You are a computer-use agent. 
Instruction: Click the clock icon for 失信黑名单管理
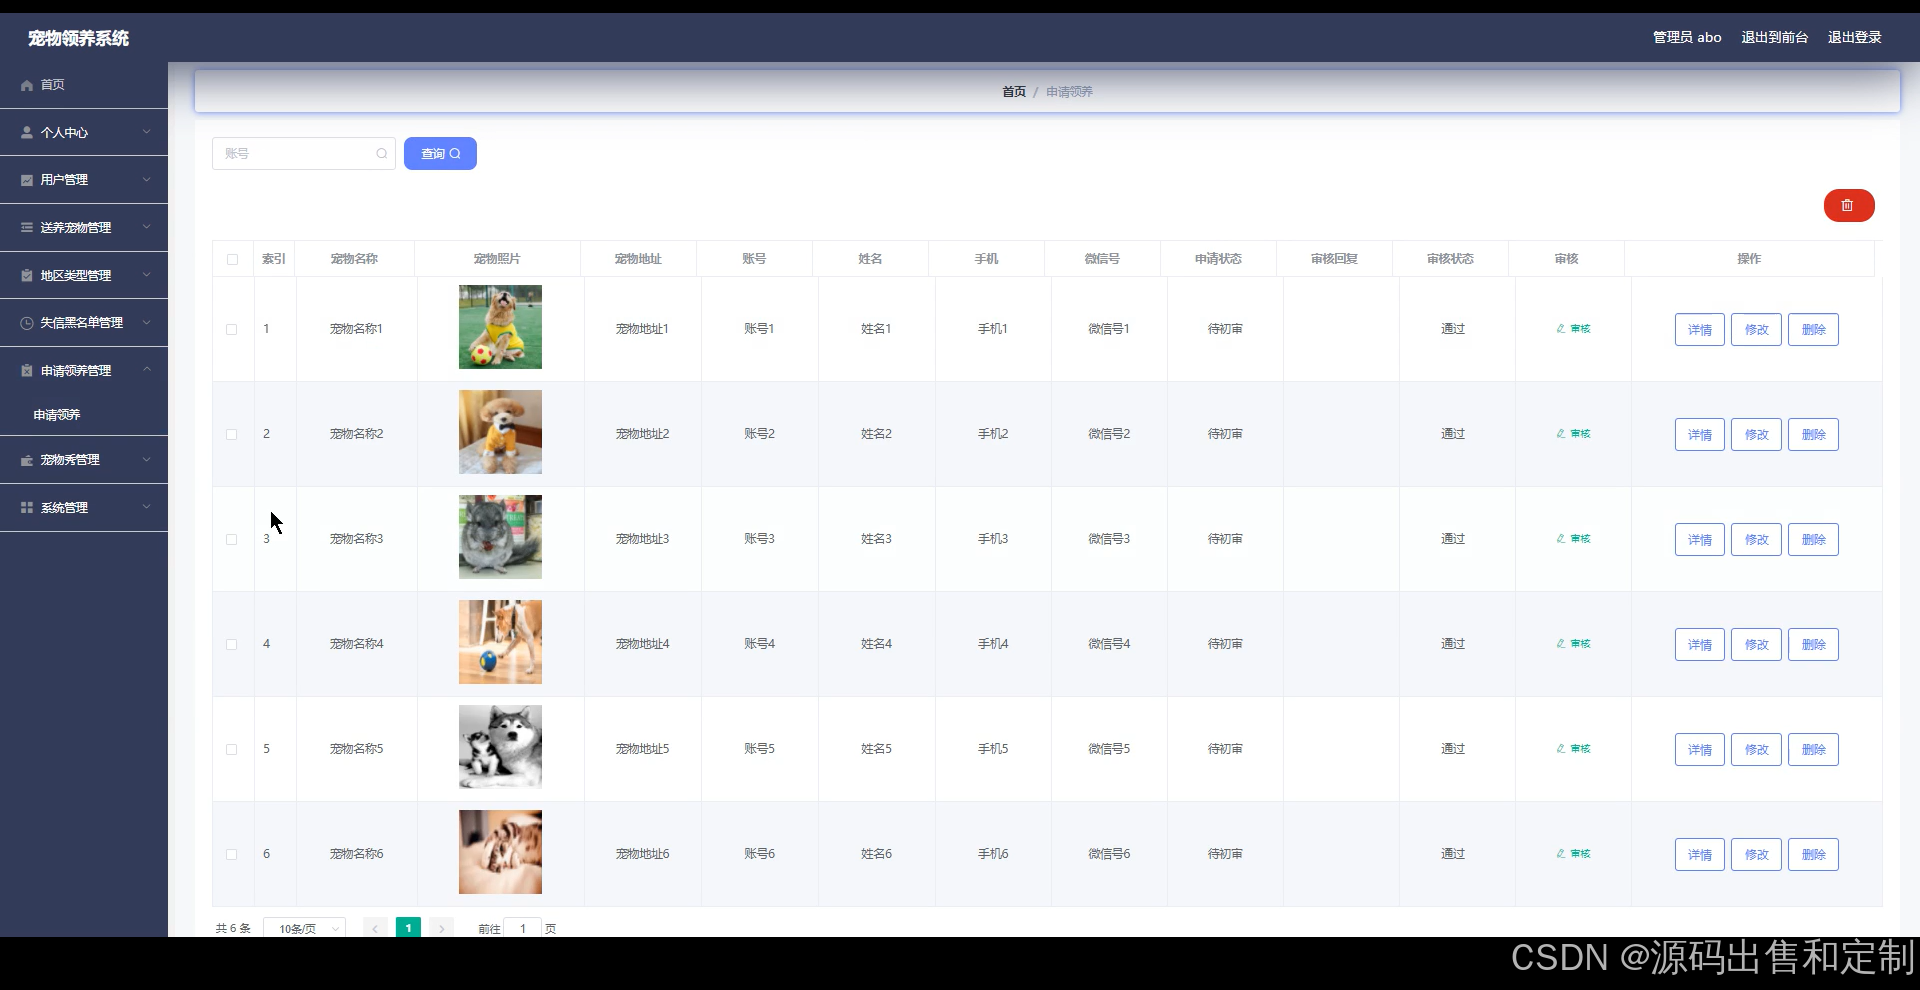tap(27, 323)
